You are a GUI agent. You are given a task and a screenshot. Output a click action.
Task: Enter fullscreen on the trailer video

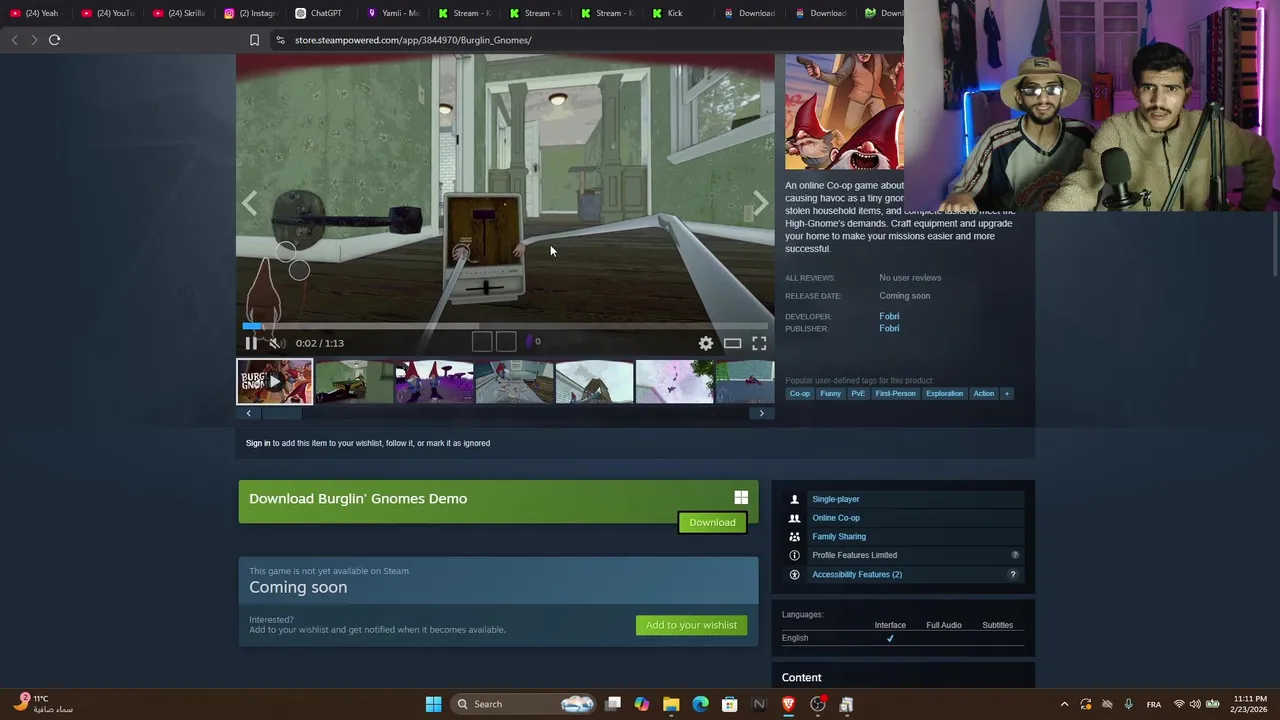pyautogui.click(x=759, y=343)
